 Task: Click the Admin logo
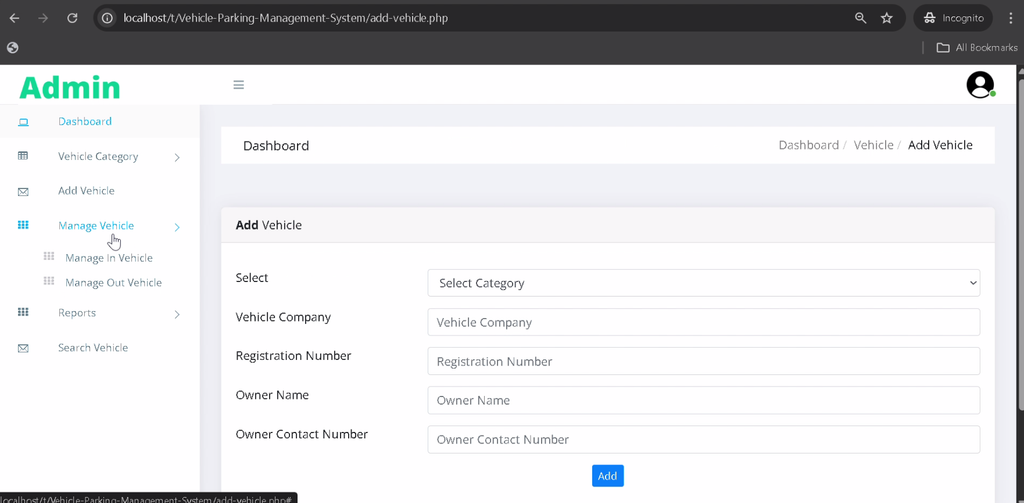70,87
